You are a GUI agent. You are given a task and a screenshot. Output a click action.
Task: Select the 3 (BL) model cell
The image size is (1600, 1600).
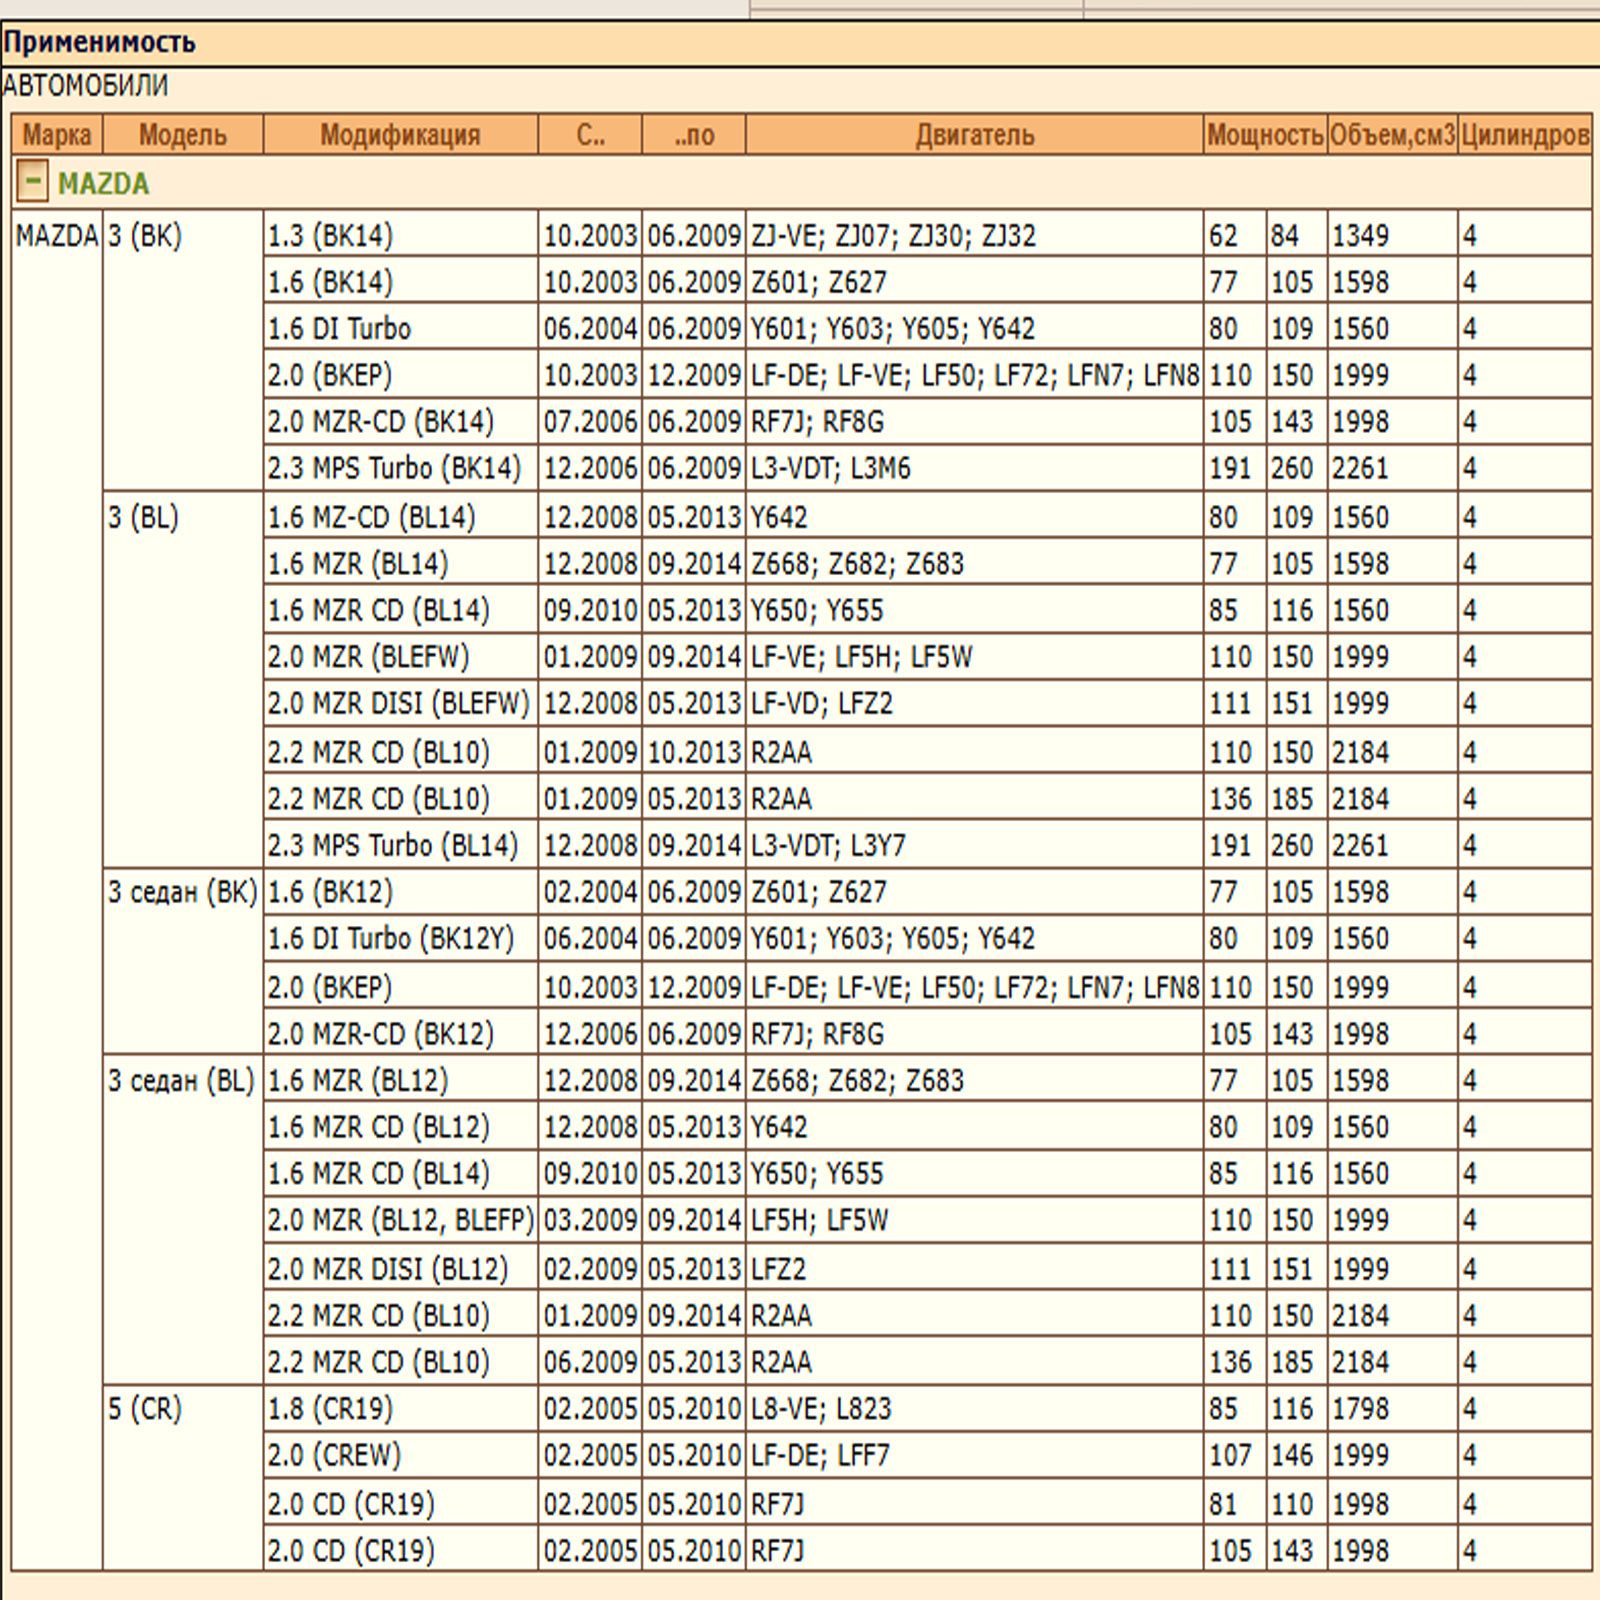[x=143, y=518]
